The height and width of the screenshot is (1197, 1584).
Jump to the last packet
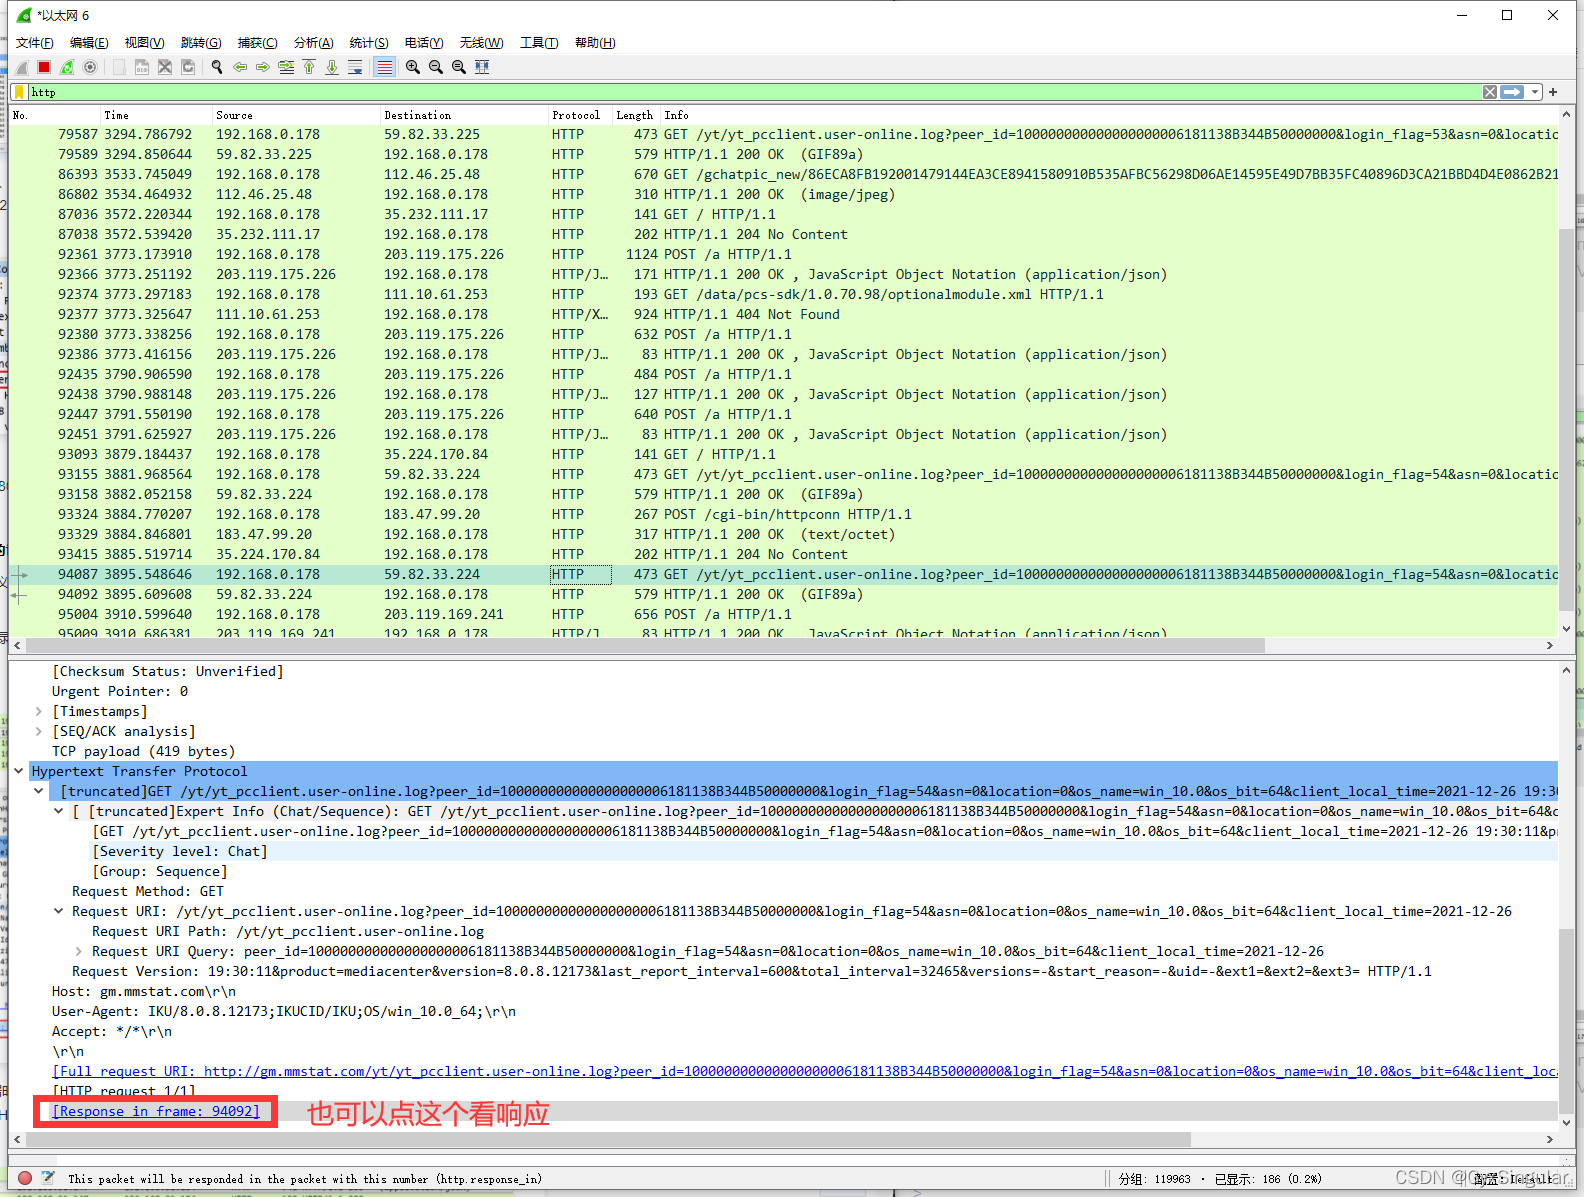332,67
